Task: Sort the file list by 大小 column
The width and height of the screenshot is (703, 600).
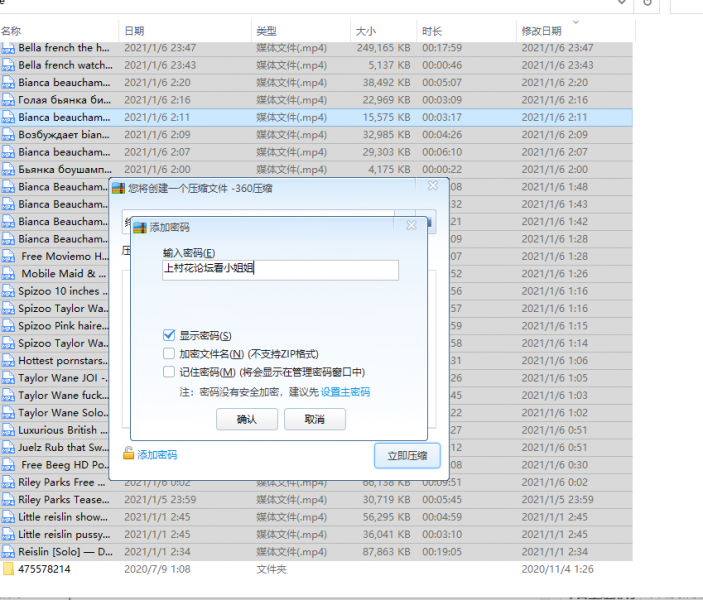Action: click(366, 31)
